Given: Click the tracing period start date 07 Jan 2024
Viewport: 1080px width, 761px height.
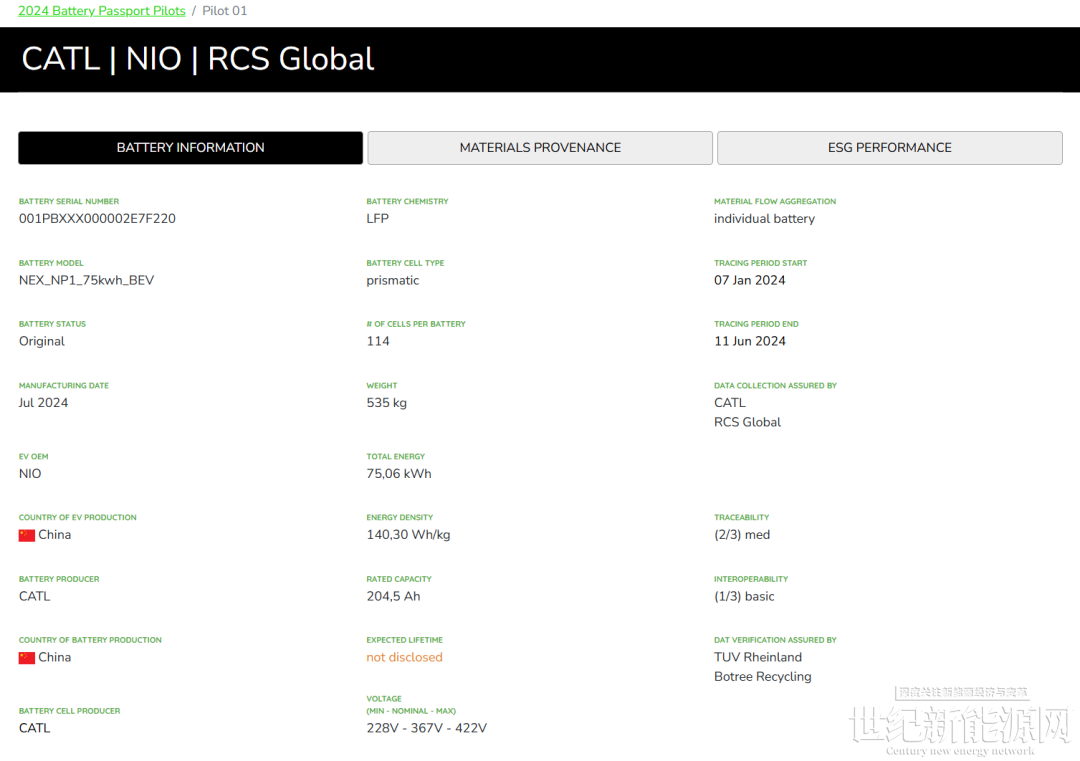Looking at the screenshot, I should click(x=749, y=281).
